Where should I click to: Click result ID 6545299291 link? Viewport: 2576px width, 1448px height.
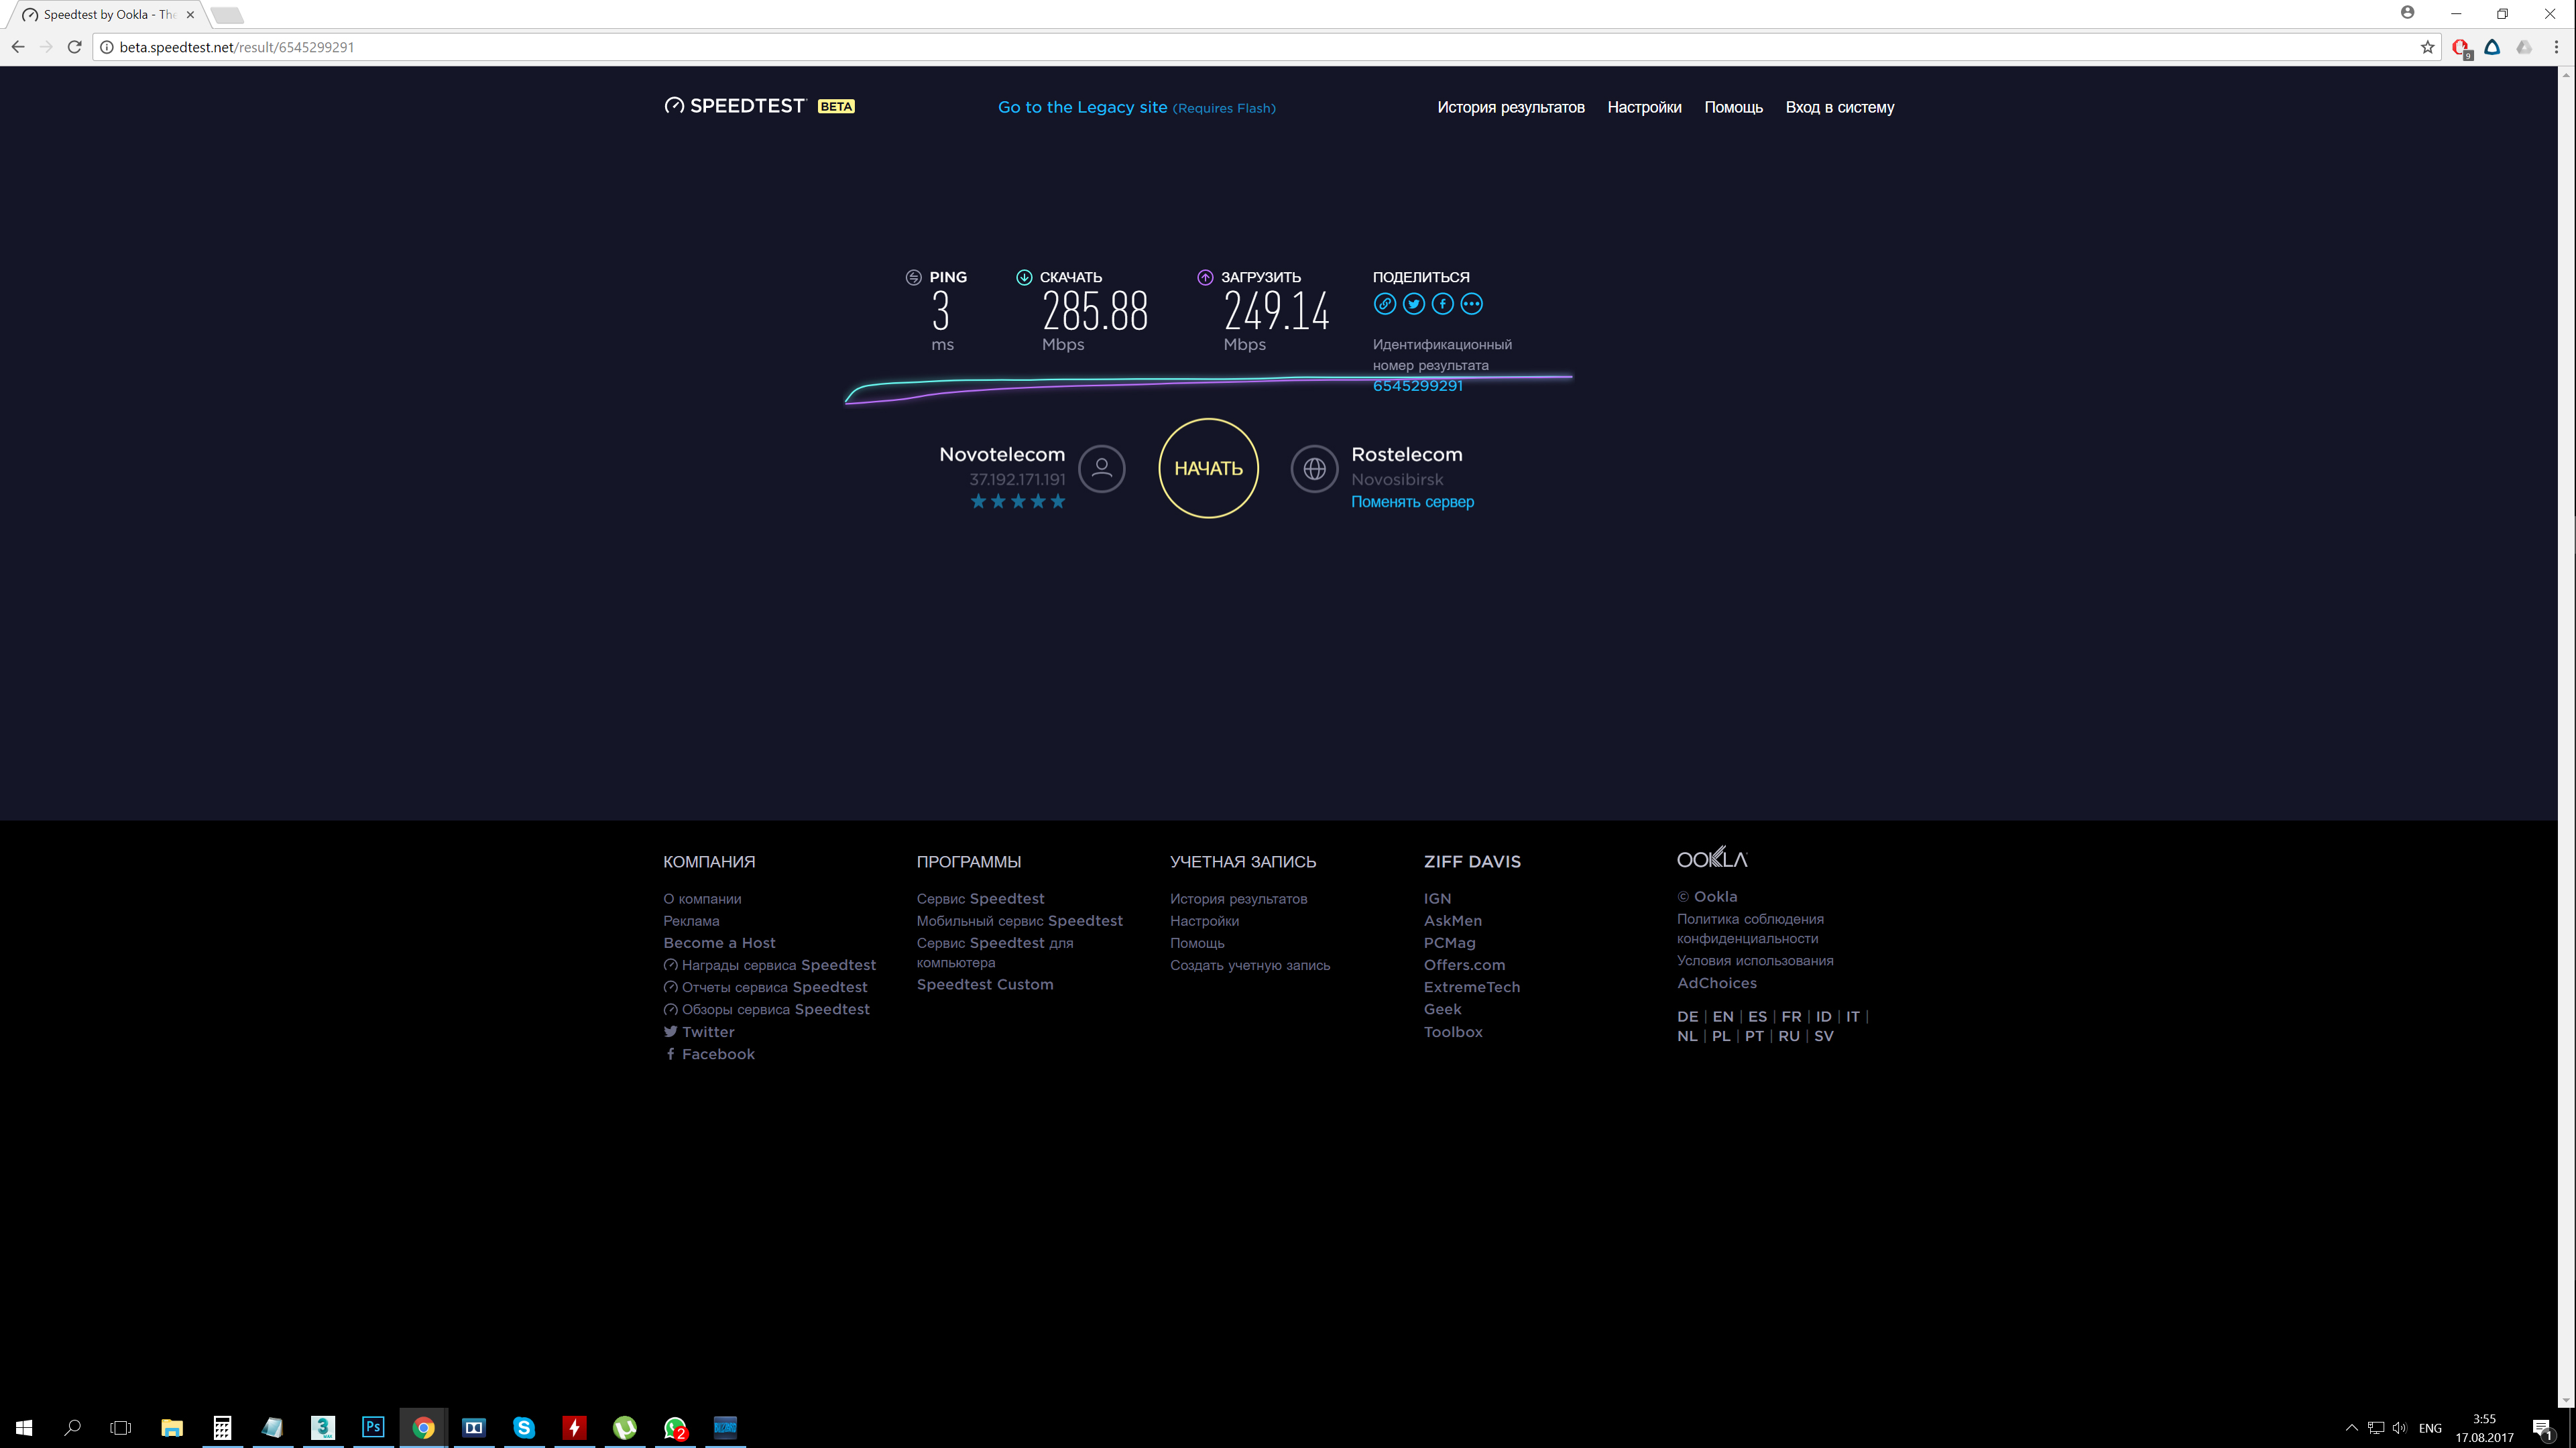tap(1417, 386)
